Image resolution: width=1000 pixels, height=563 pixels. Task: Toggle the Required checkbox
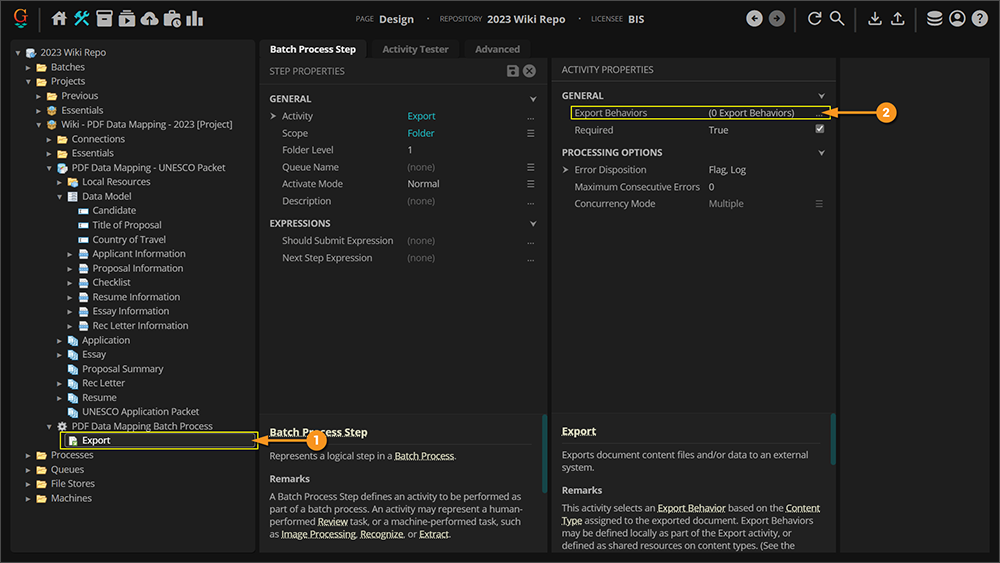tap(820, 130)
